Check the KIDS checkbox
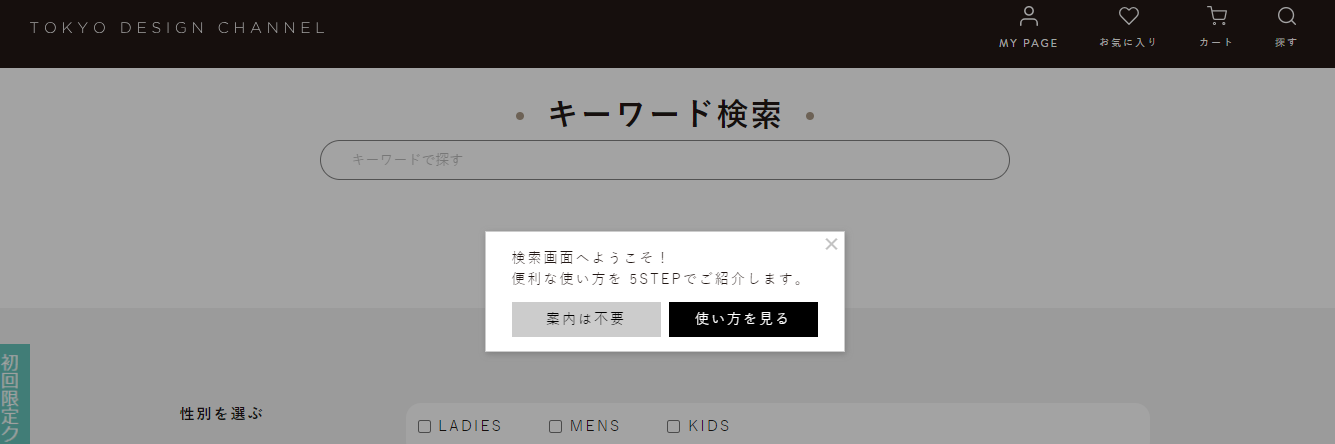This screenshot has width=1335, height=444. pyautogui.click(x=673, y=427)
